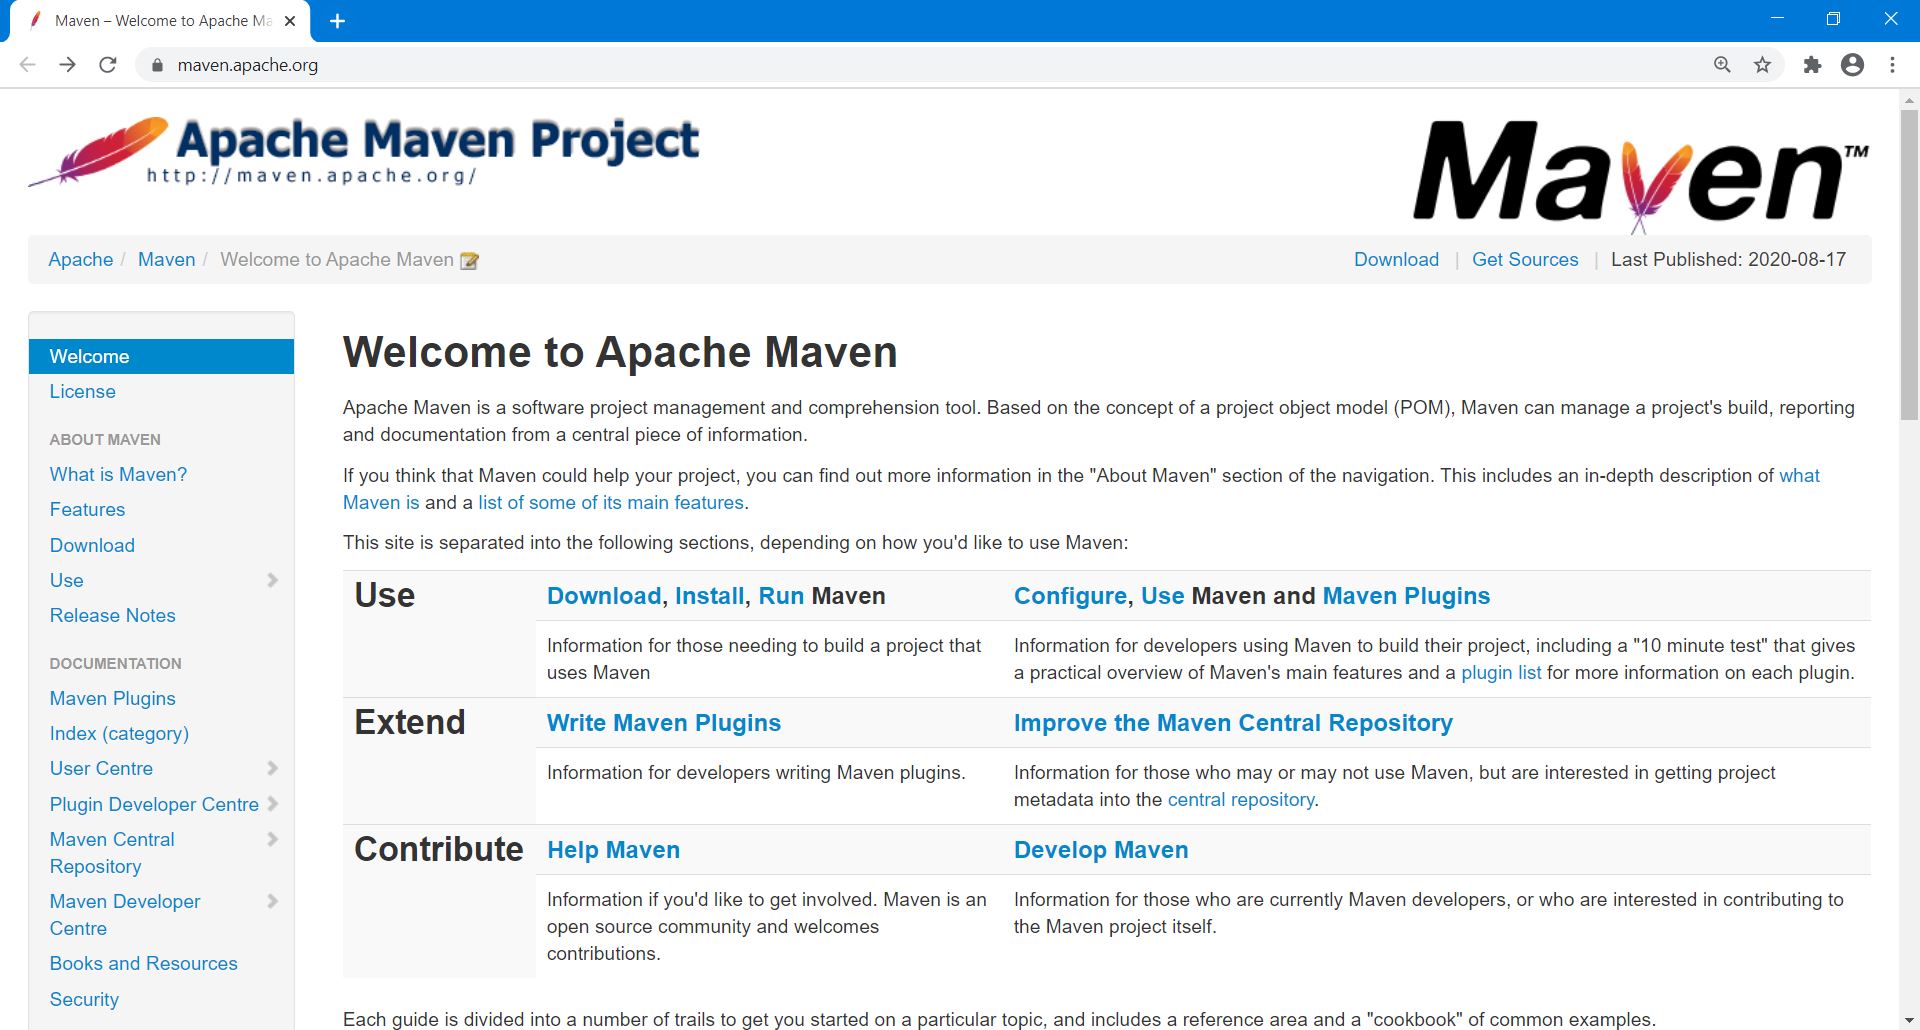Click the large Maven logo image
This screenshot has width=1920, height=1030.
click(1640, 175)
